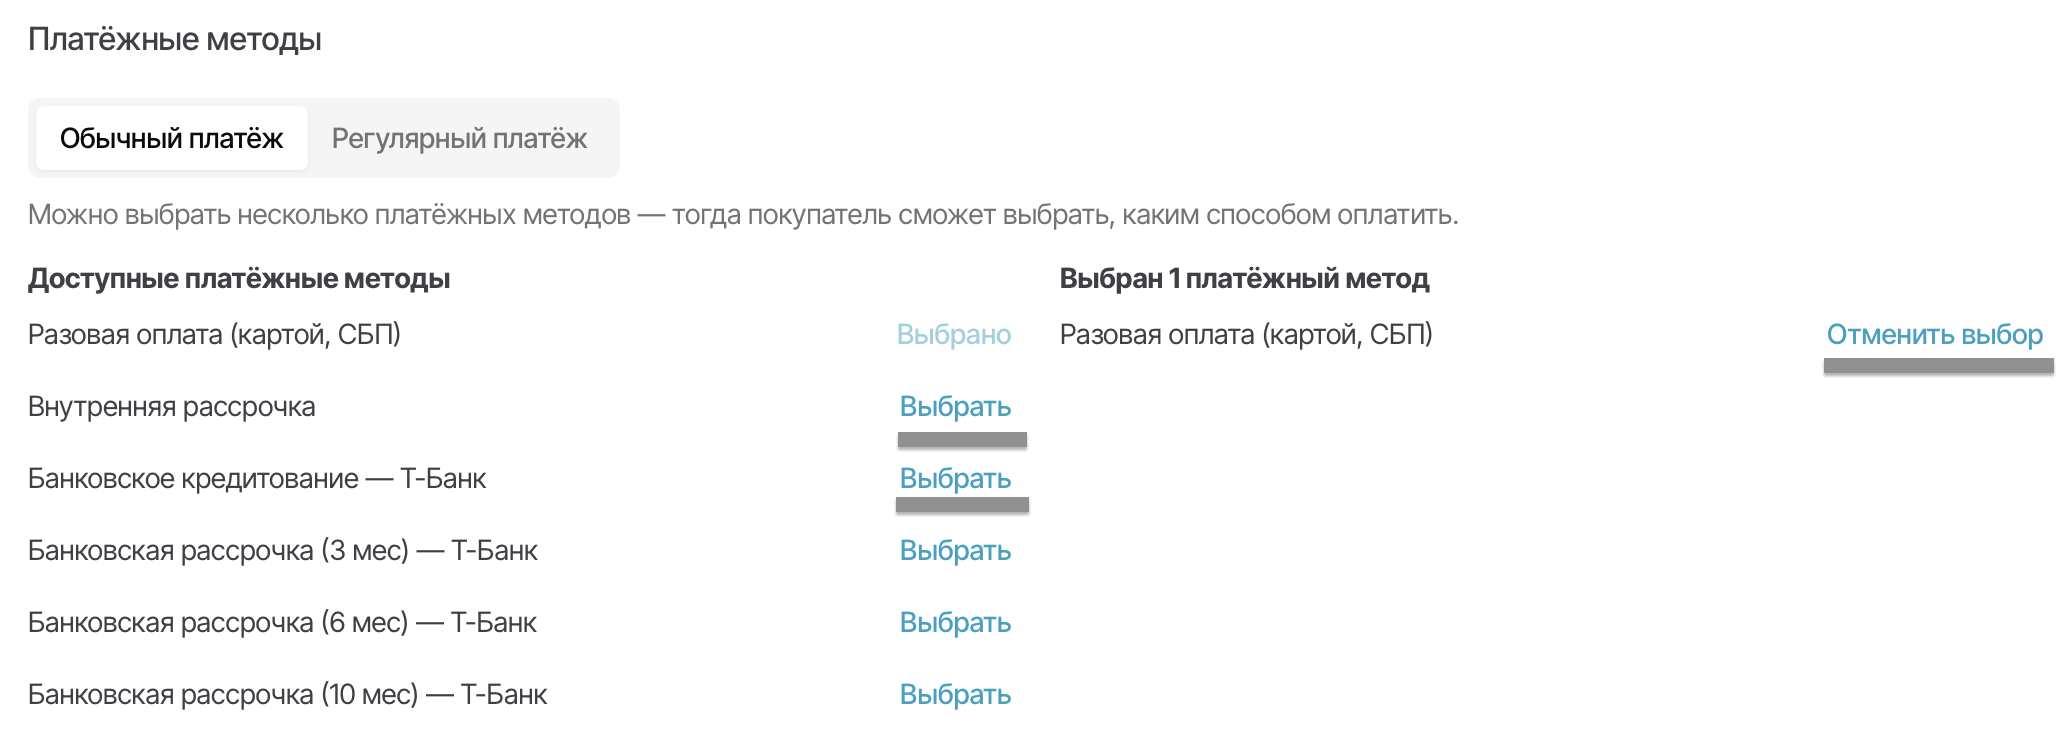Click Разовая оплата label in available methods
2064x742 pixels.
click(214, 334)
